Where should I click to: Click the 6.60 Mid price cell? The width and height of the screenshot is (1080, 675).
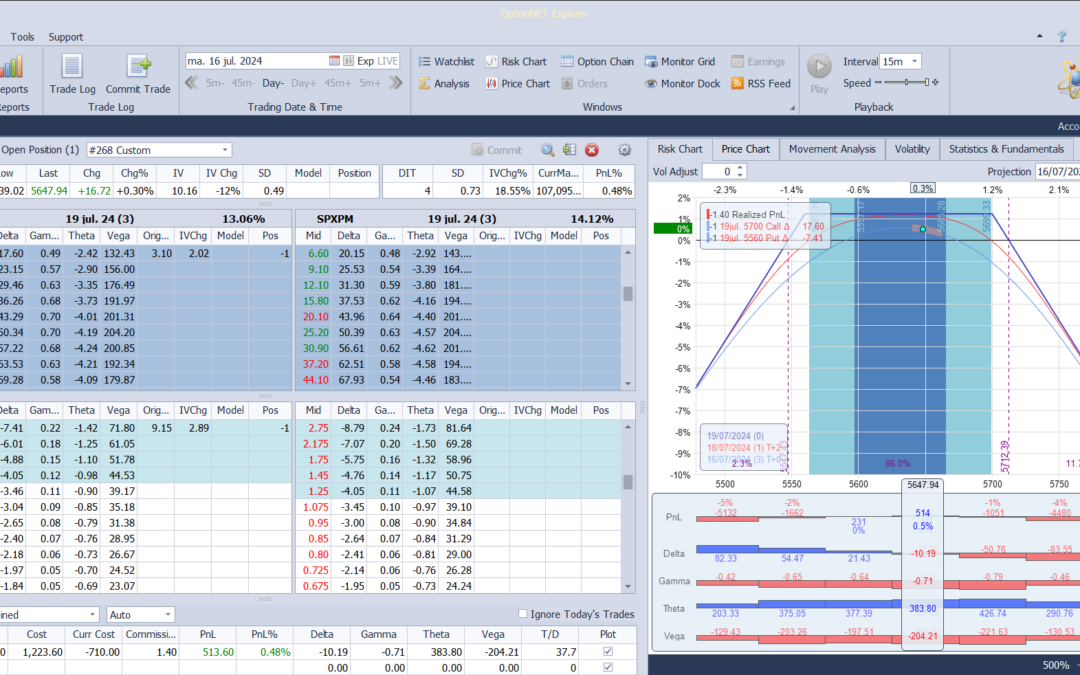313,253
